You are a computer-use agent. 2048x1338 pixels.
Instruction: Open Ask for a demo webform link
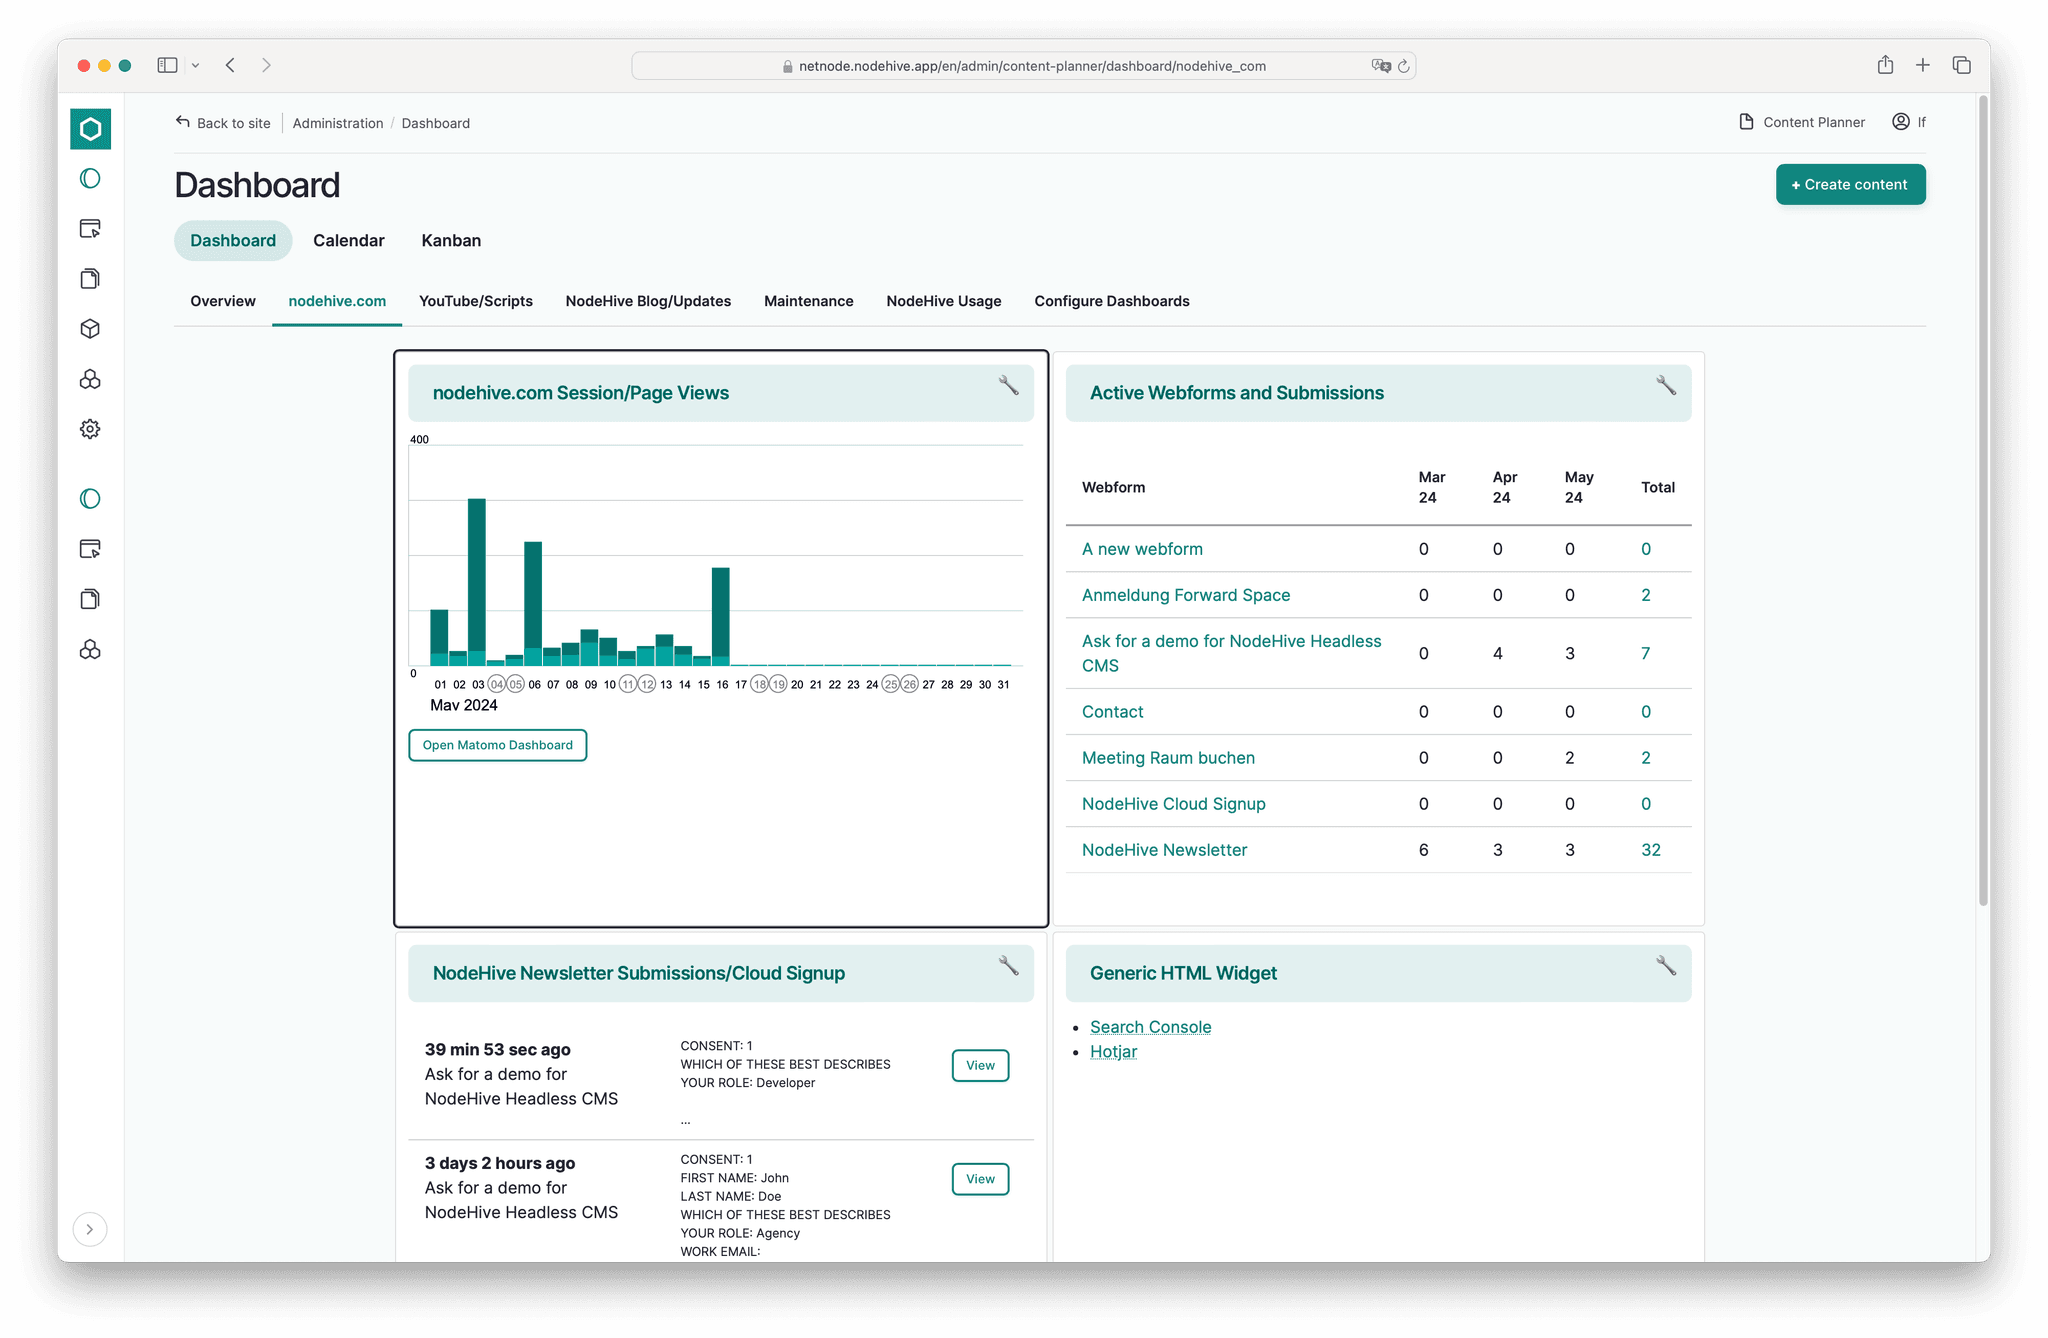pos(1232,653)
